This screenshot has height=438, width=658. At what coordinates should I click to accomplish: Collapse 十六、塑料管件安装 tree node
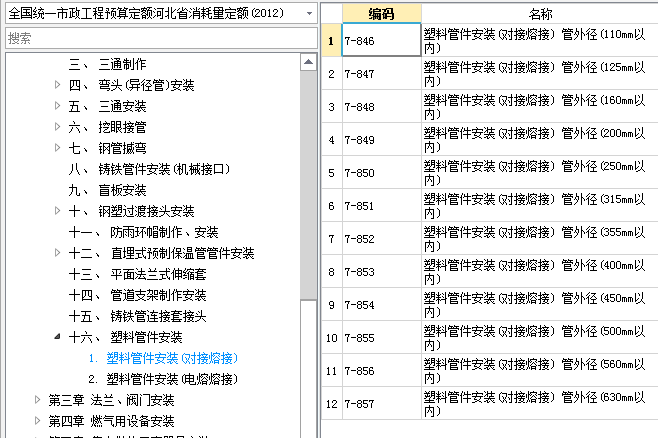[57, 336]
